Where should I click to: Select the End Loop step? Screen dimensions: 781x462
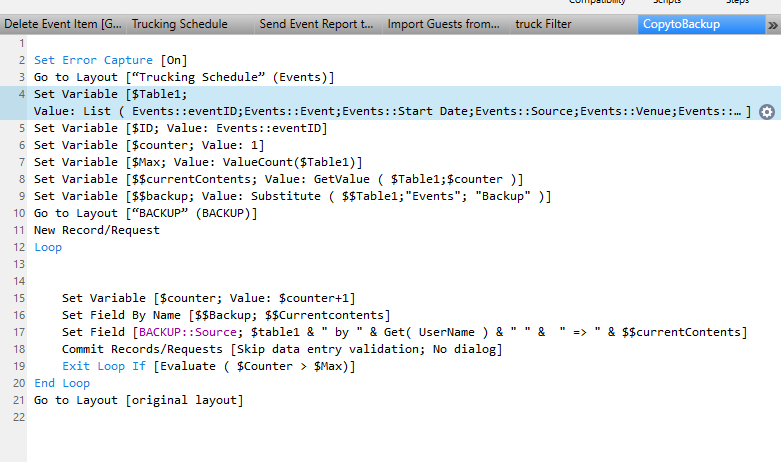tap(62, 383)
